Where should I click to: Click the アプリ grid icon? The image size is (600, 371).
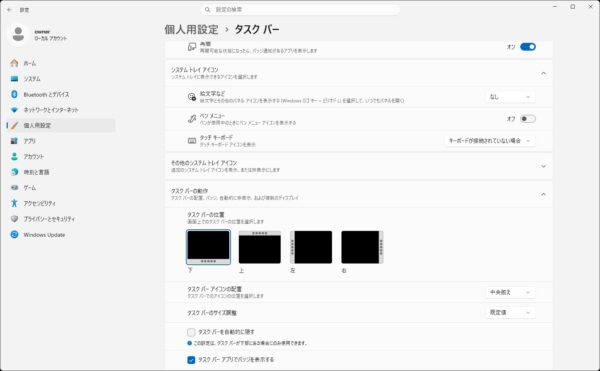coord(14,141)
